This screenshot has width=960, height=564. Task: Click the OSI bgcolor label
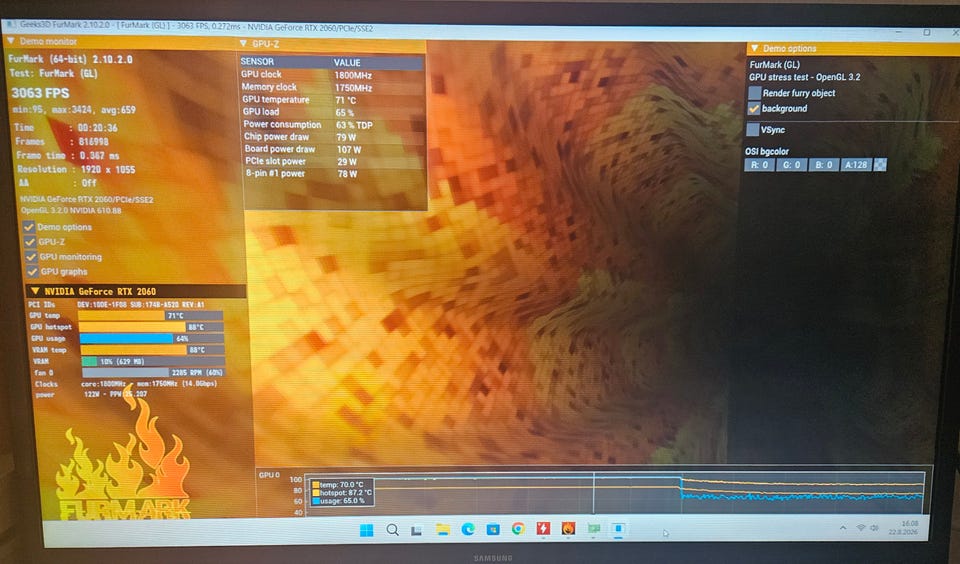coord(767,151)
